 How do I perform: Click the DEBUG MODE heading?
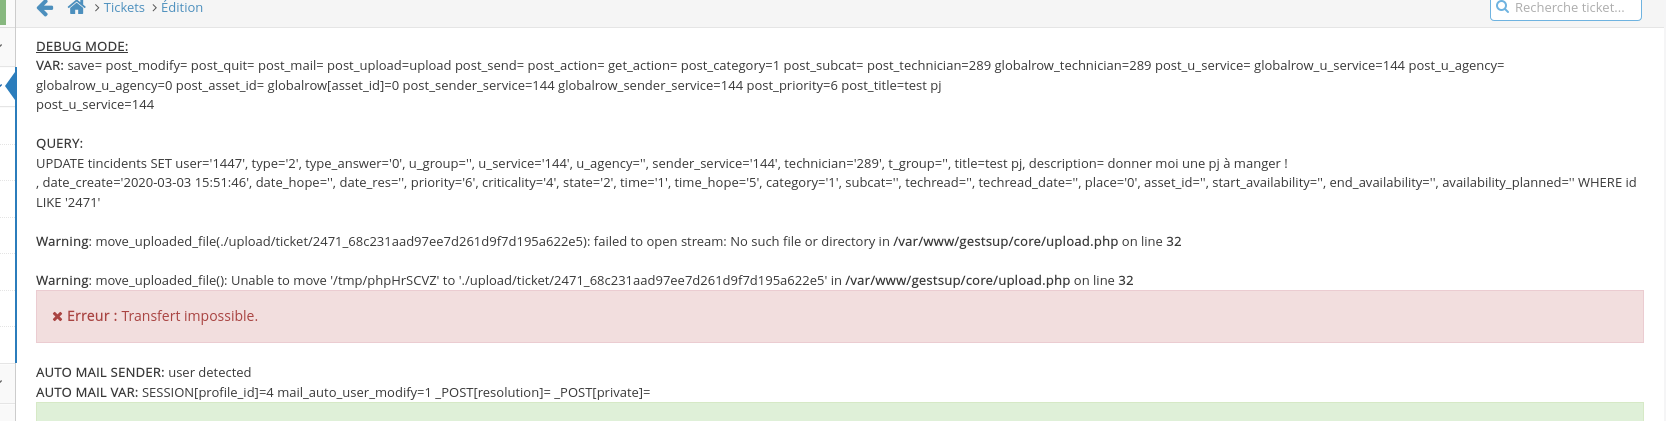coord(82,46)
